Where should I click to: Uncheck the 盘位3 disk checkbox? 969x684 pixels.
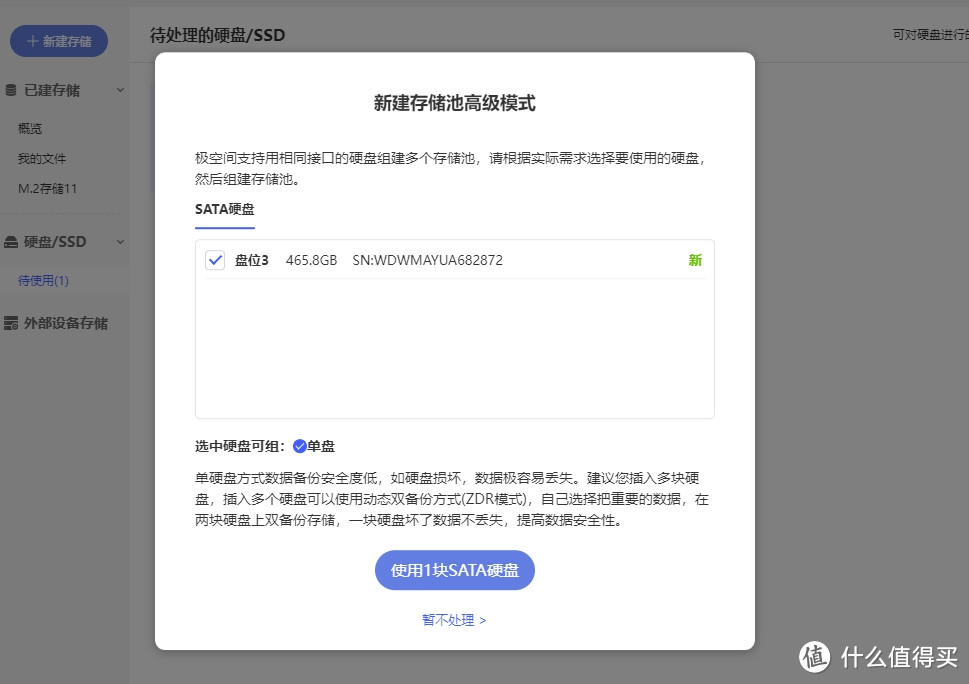click(x=214, y=260)
